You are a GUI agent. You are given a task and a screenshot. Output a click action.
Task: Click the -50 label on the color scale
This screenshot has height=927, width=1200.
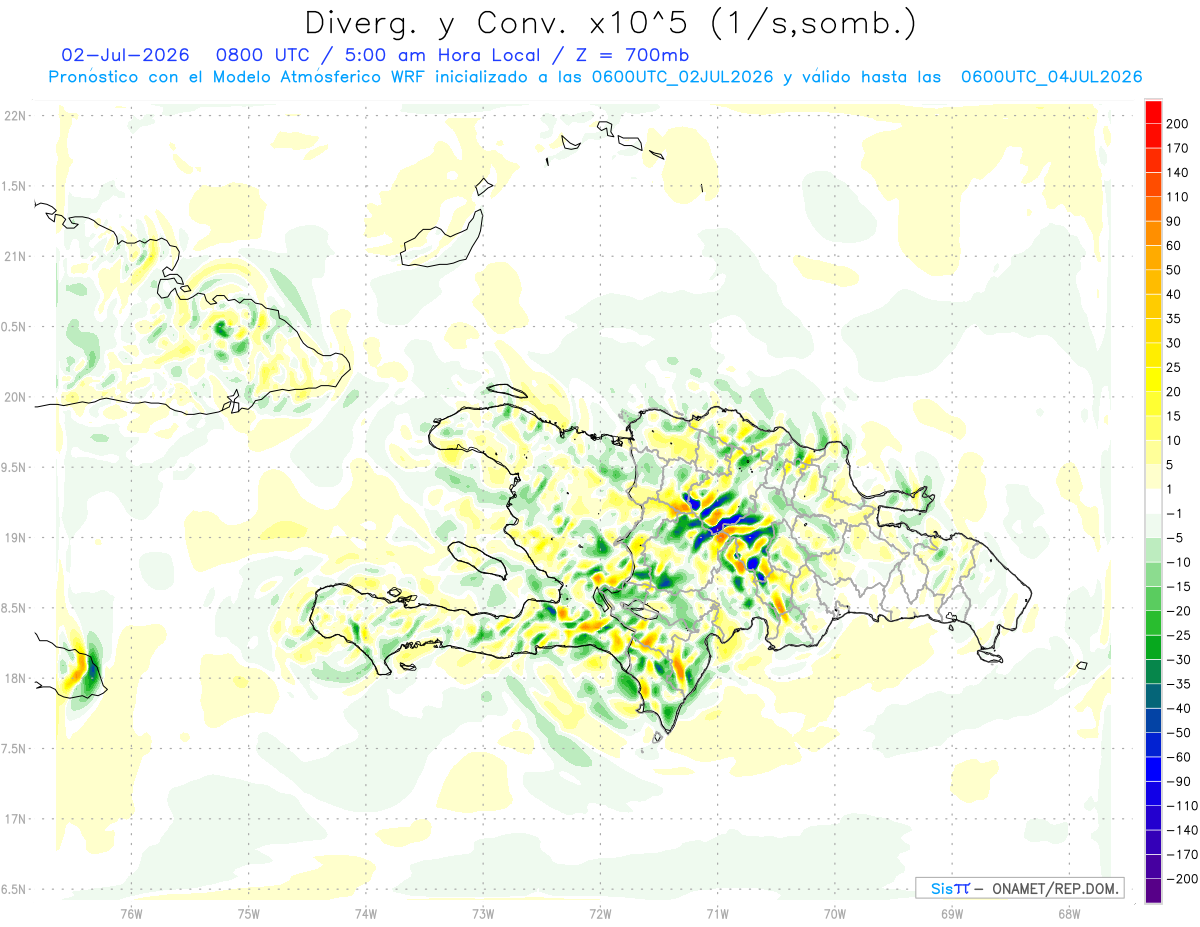[1179, 733]
